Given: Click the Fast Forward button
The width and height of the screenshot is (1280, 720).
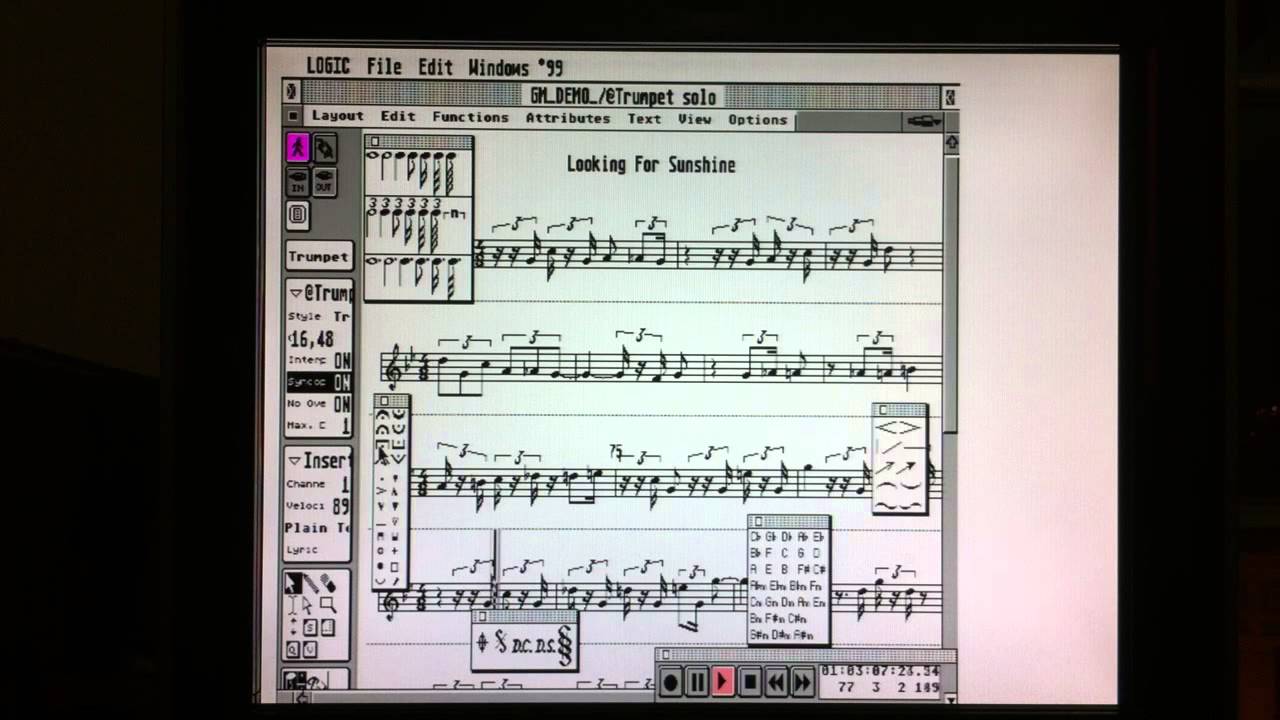Looking at the screenshot, I should click(802, 683).
